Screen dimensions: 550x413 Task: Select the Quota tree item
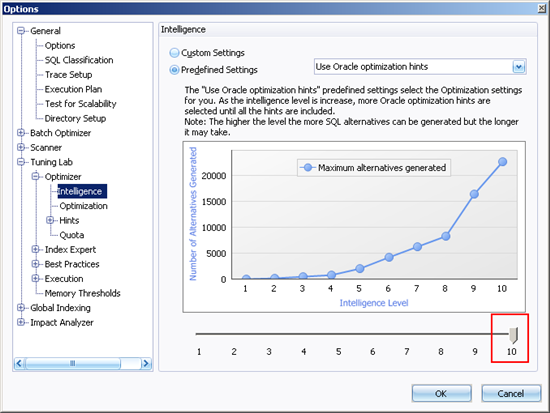click(72, 235)
